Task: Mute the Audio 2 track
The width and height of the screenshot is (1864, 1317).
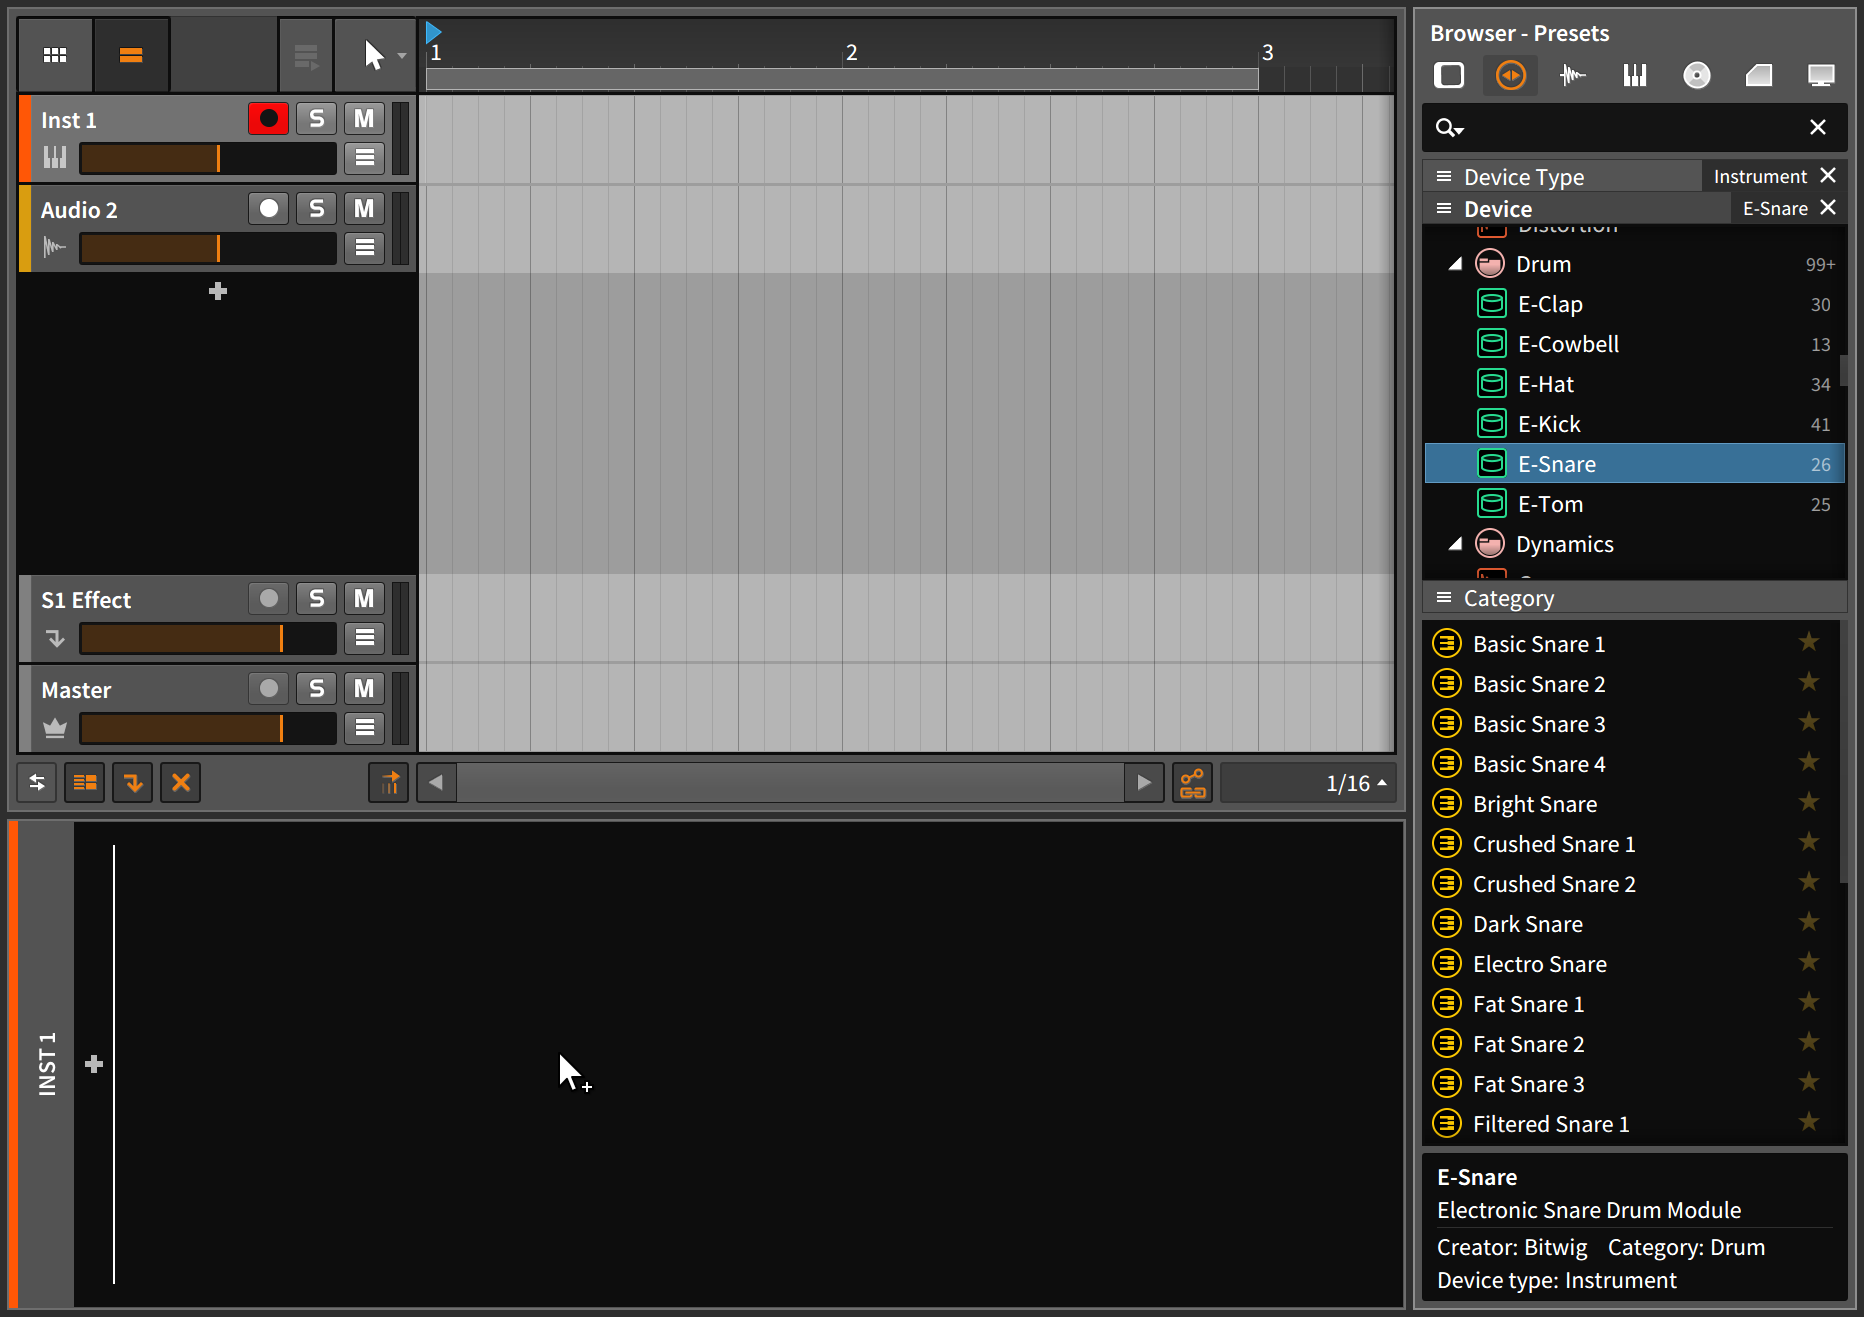Action: point(364,208)
